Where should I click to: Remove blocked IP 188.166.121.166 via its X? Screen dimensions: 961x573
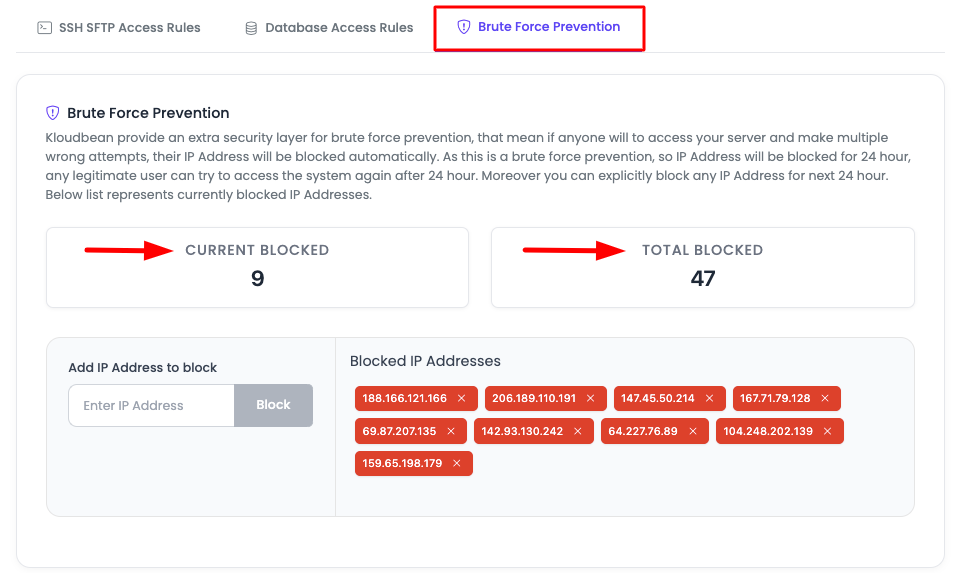pos(462,398)
